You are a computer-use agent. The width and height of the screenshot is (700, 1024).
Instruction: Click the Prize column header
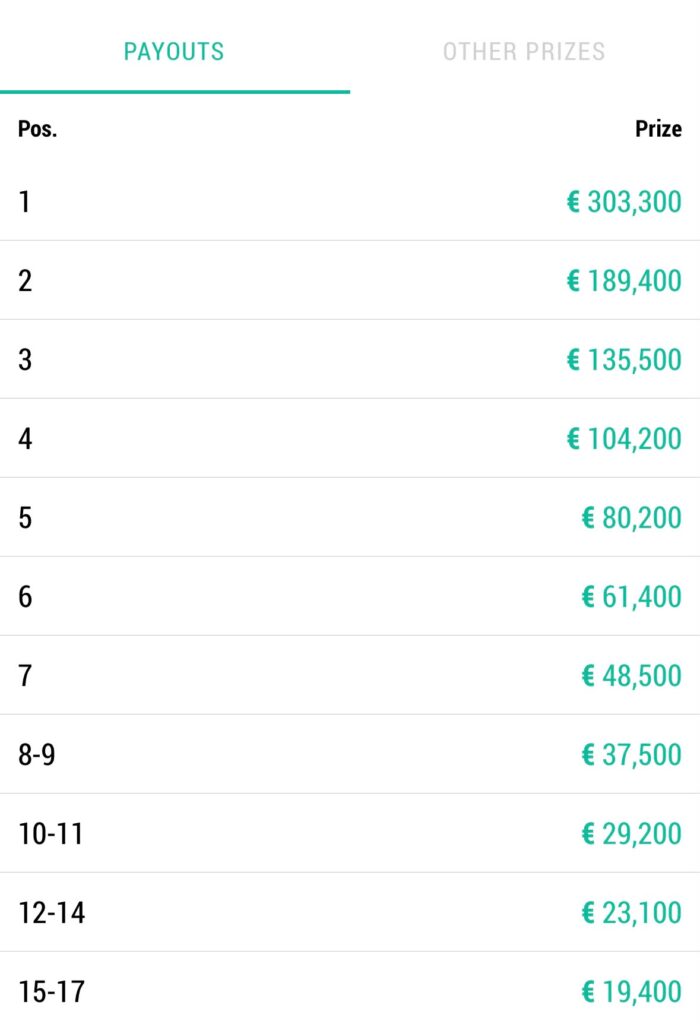658,129
